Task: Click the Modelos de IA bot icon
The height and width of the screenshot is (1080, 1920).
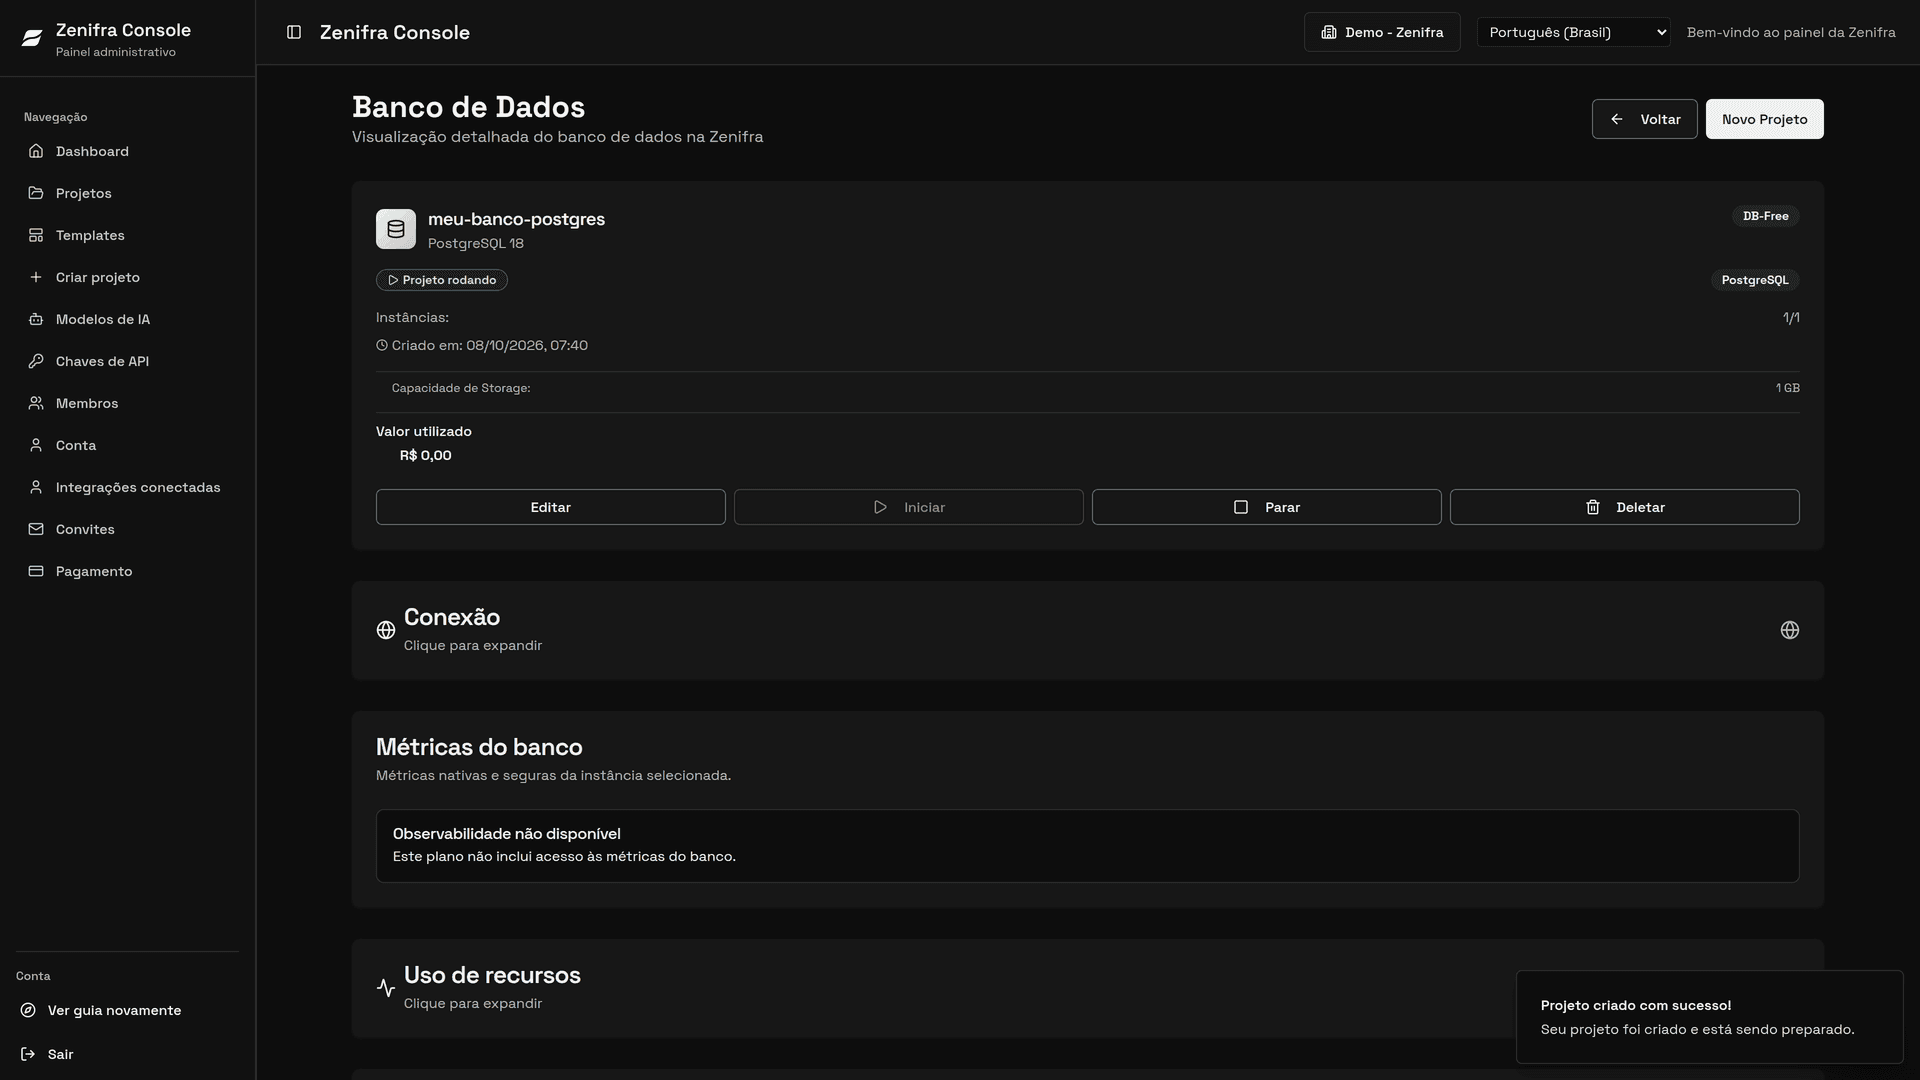Action: pyautogui.click(x=36, y=319)
